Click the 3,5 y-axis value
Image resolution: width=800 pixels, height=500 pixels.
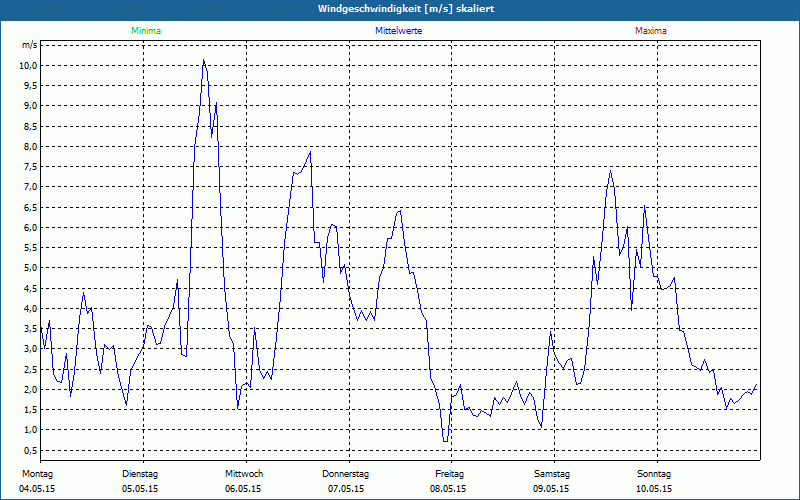[x=31, y=329]
